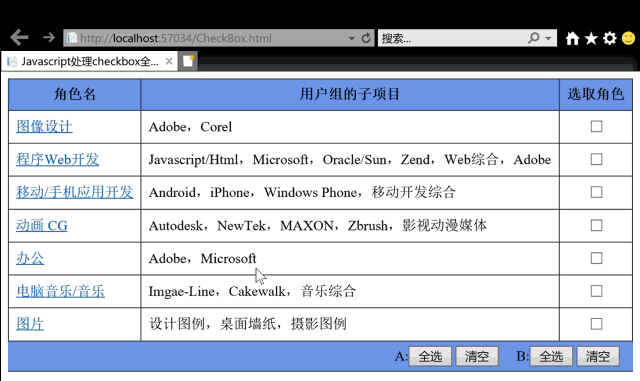Select the 图片 row checkbox
This screenshot has height=381, width=640.
tap(596, 324)
